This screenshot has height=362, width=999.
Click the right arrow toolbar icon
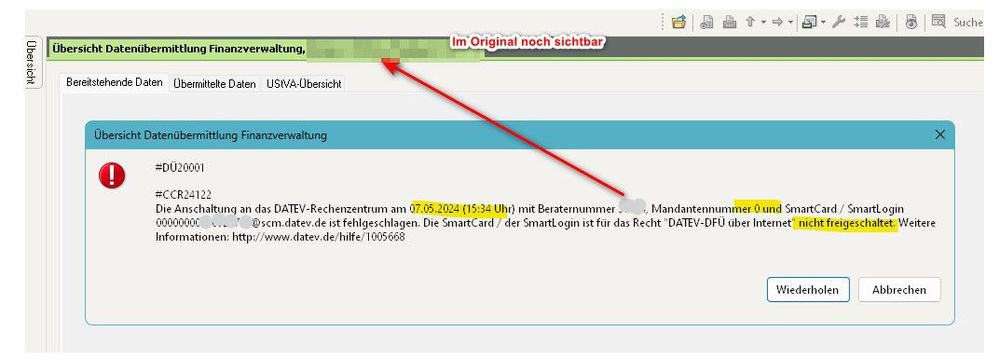point(777,22)
